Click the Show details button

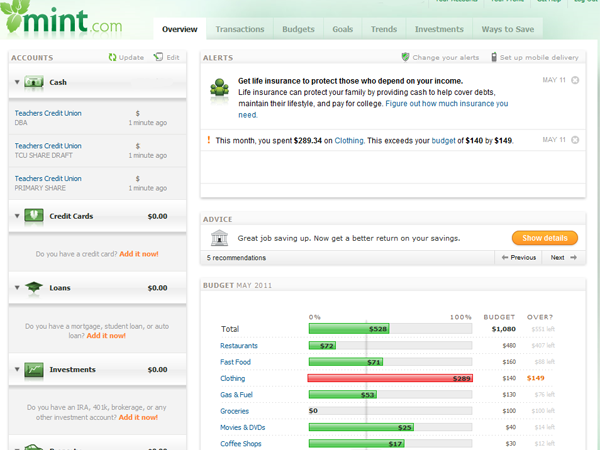click(x=545, y=238)
